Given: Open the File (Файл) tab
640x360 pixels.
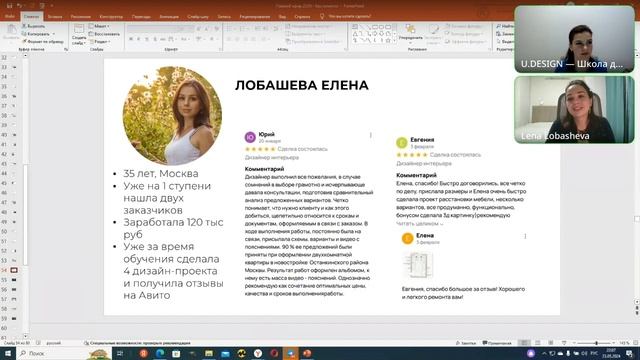Looking at the screenshot, I should [10, 16].
